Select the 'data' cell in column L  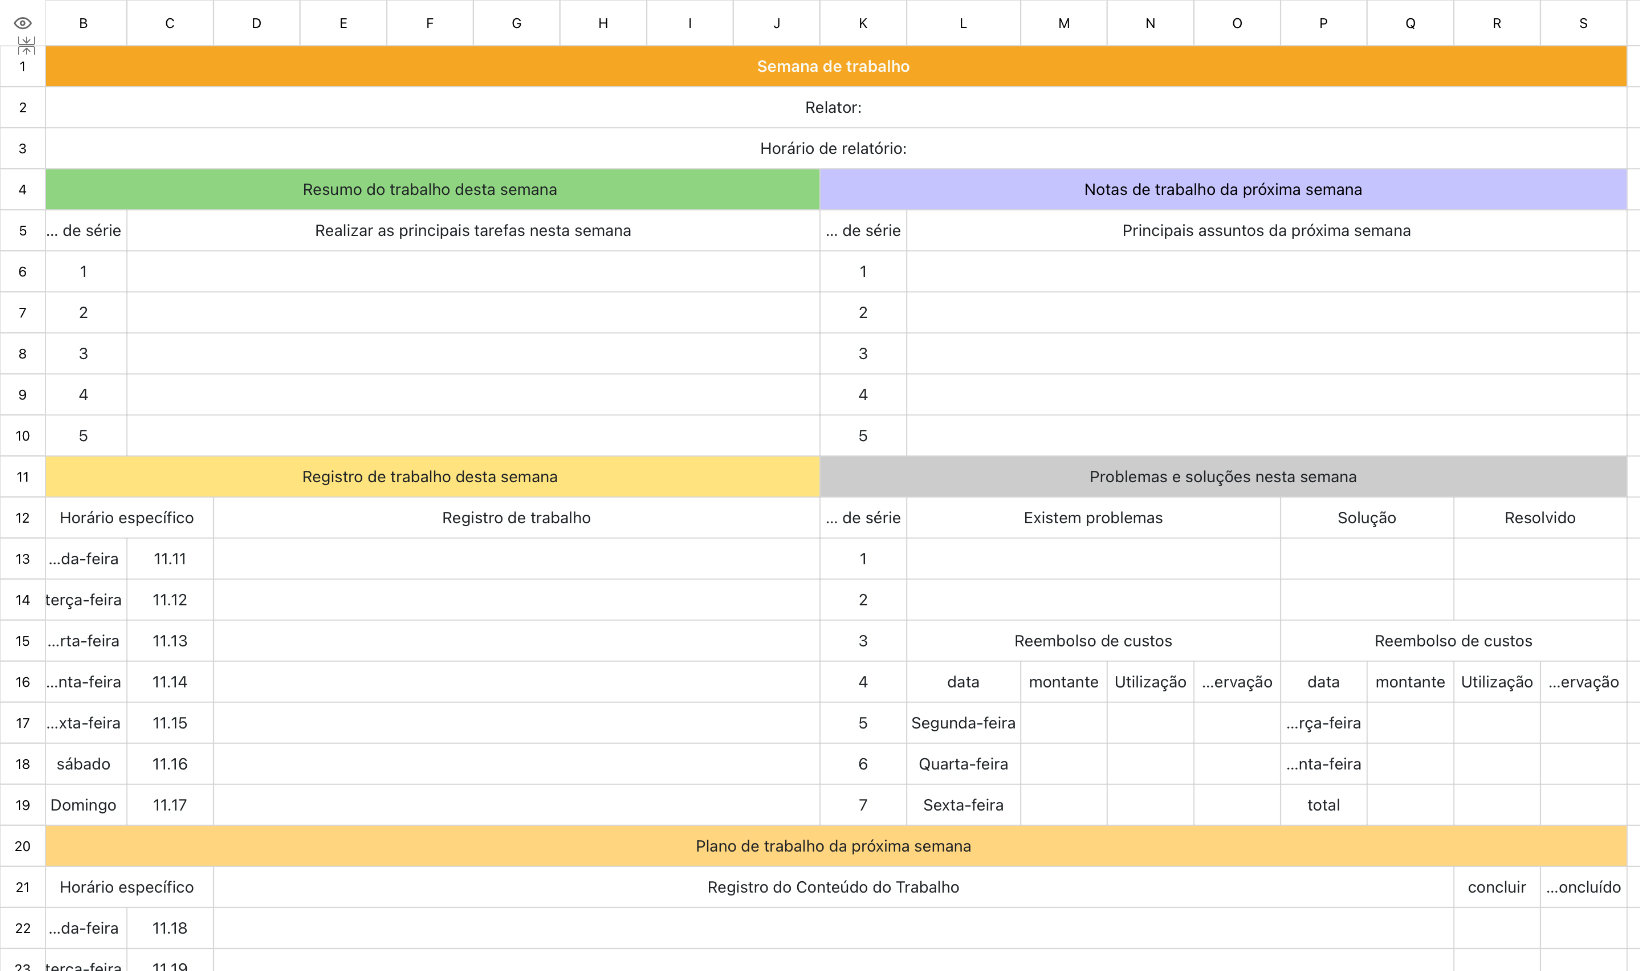click(x=963, y=682)
